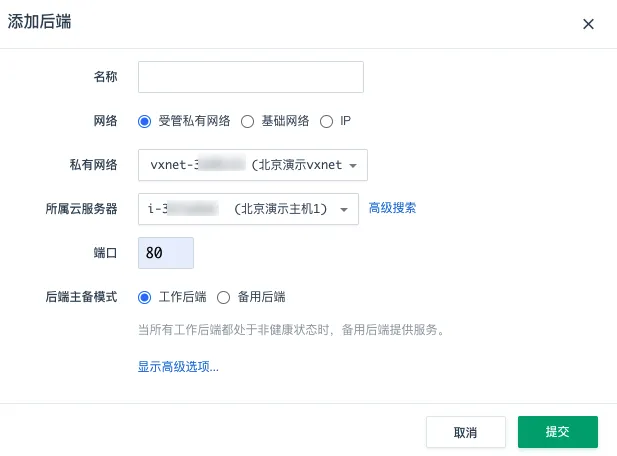The height and width of the screenshot is (456, 617).
Task: Click the 名称 text input field
Action: tap(250, 77)
